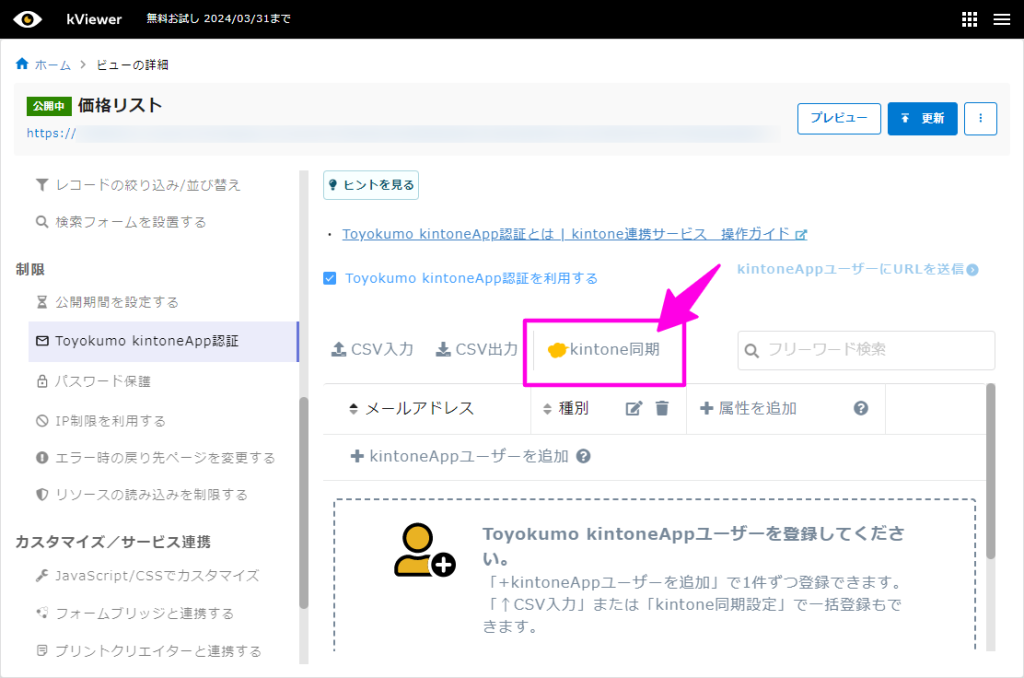Select Toyokumo kintoneApp認証 sidebar item
This screenshot has height=678, width=1024.
163,341
